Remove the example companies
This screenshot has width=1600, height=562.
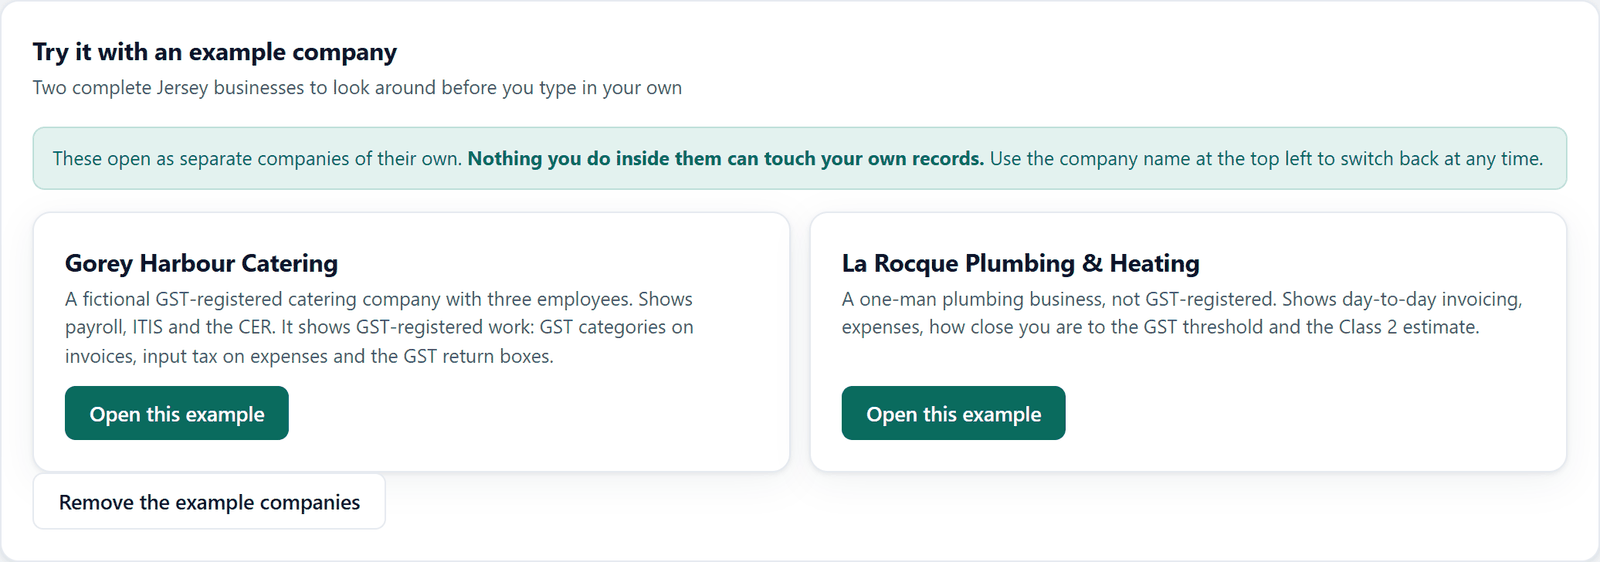click(x=209, y=502)
